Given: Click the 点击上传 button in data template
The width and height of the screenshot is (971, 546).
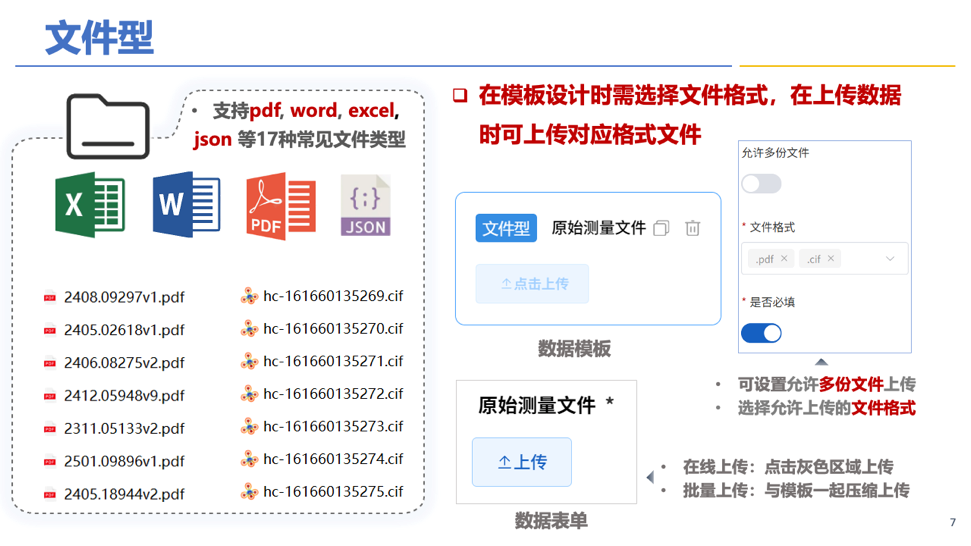Looking at the screenshot, I should point(532,284).
